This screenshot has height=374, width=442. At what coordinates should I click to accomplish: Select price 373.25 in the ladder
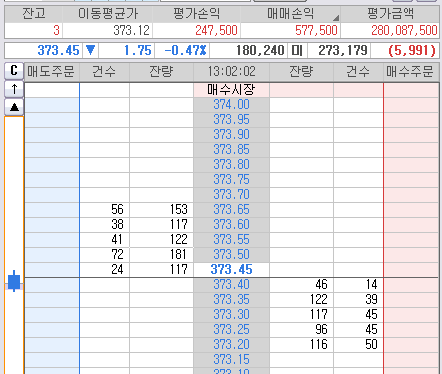pos(231,330)
